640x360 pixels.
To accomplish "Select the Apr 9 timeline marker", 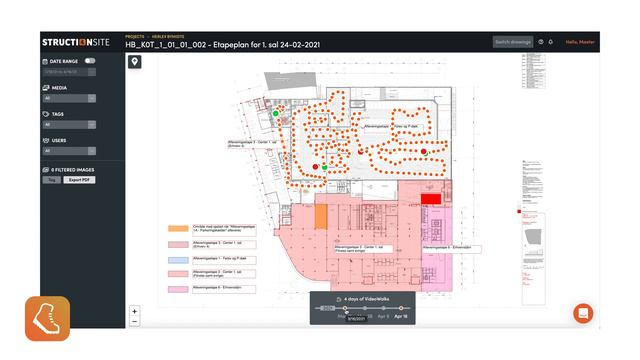I will point(383,309).
